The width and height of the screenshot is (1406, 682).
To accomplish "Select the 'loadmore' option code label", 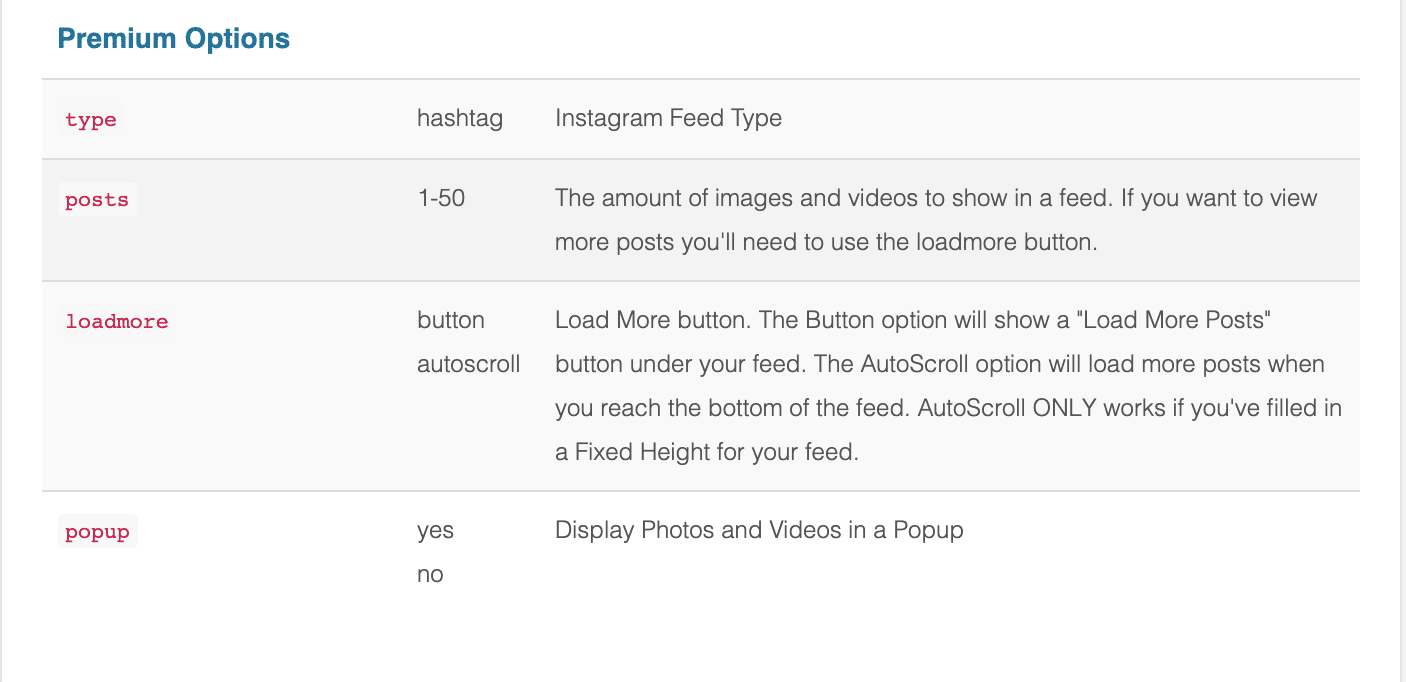I will point(117,322).
